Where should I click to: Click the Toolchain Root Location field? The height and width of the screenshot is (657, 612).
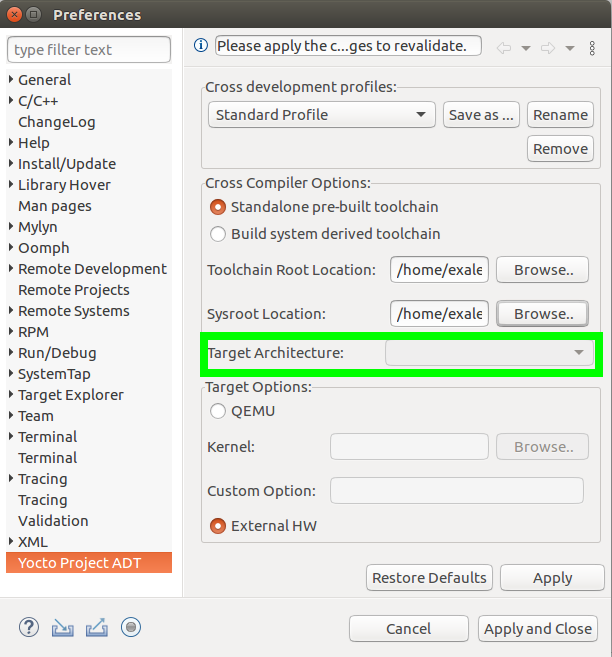tap(439, 270)
